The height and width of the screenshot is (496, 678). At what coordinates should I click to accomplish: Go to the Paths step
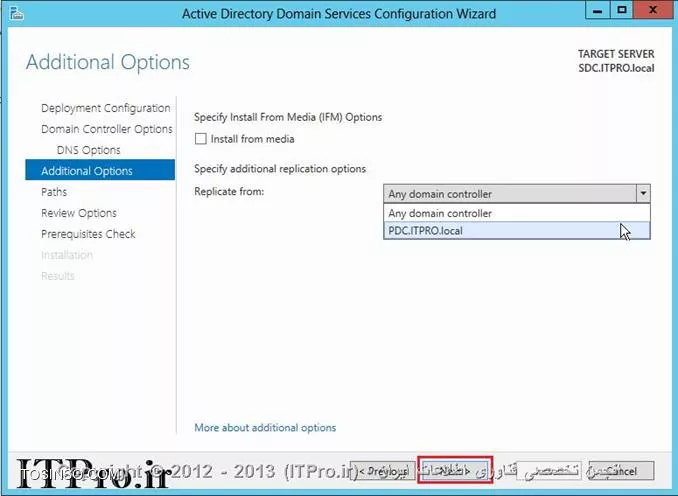[54, 192]
